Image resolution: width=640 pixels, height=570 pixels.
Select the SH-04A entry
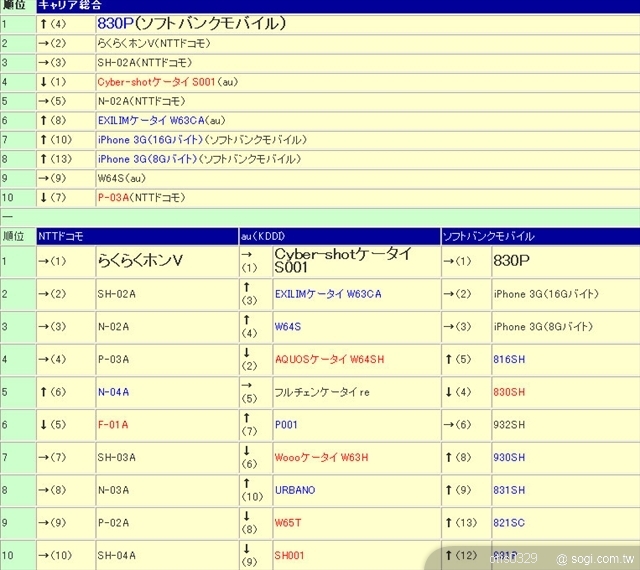(116, 555)
